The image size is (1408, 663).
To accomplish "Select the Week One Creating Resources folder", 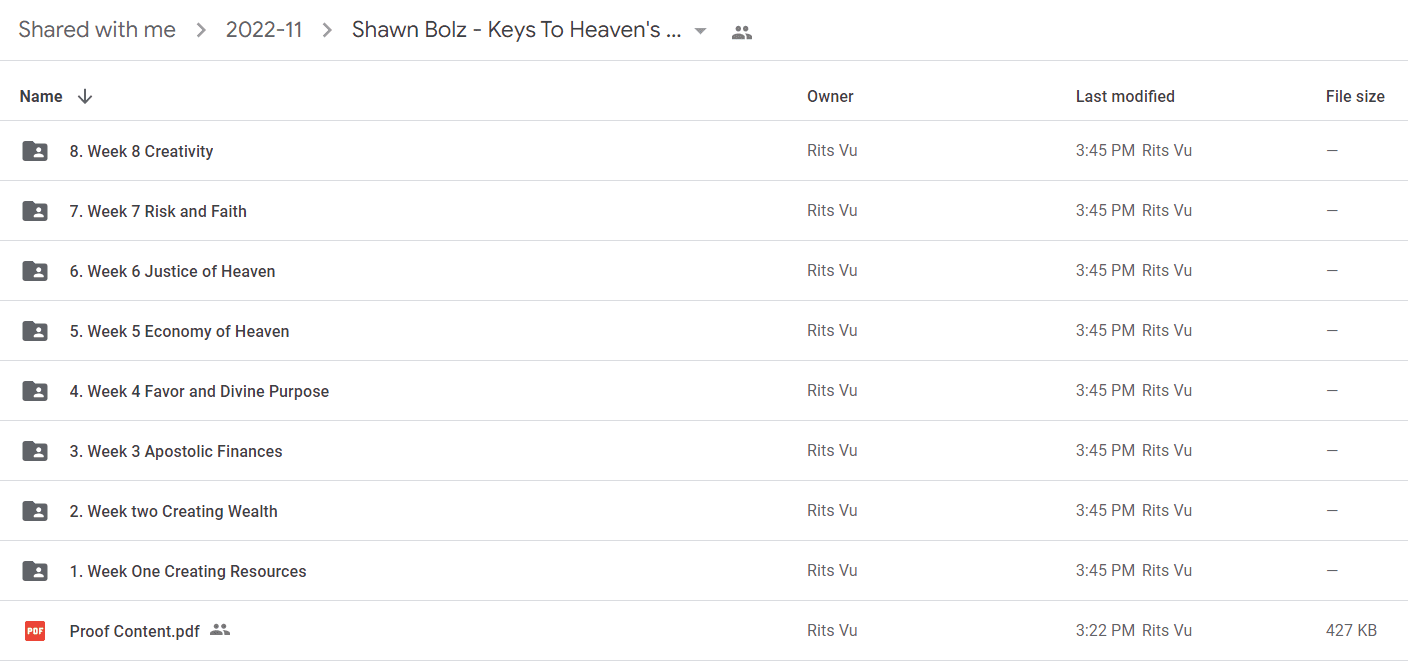I will click(704, 571).
